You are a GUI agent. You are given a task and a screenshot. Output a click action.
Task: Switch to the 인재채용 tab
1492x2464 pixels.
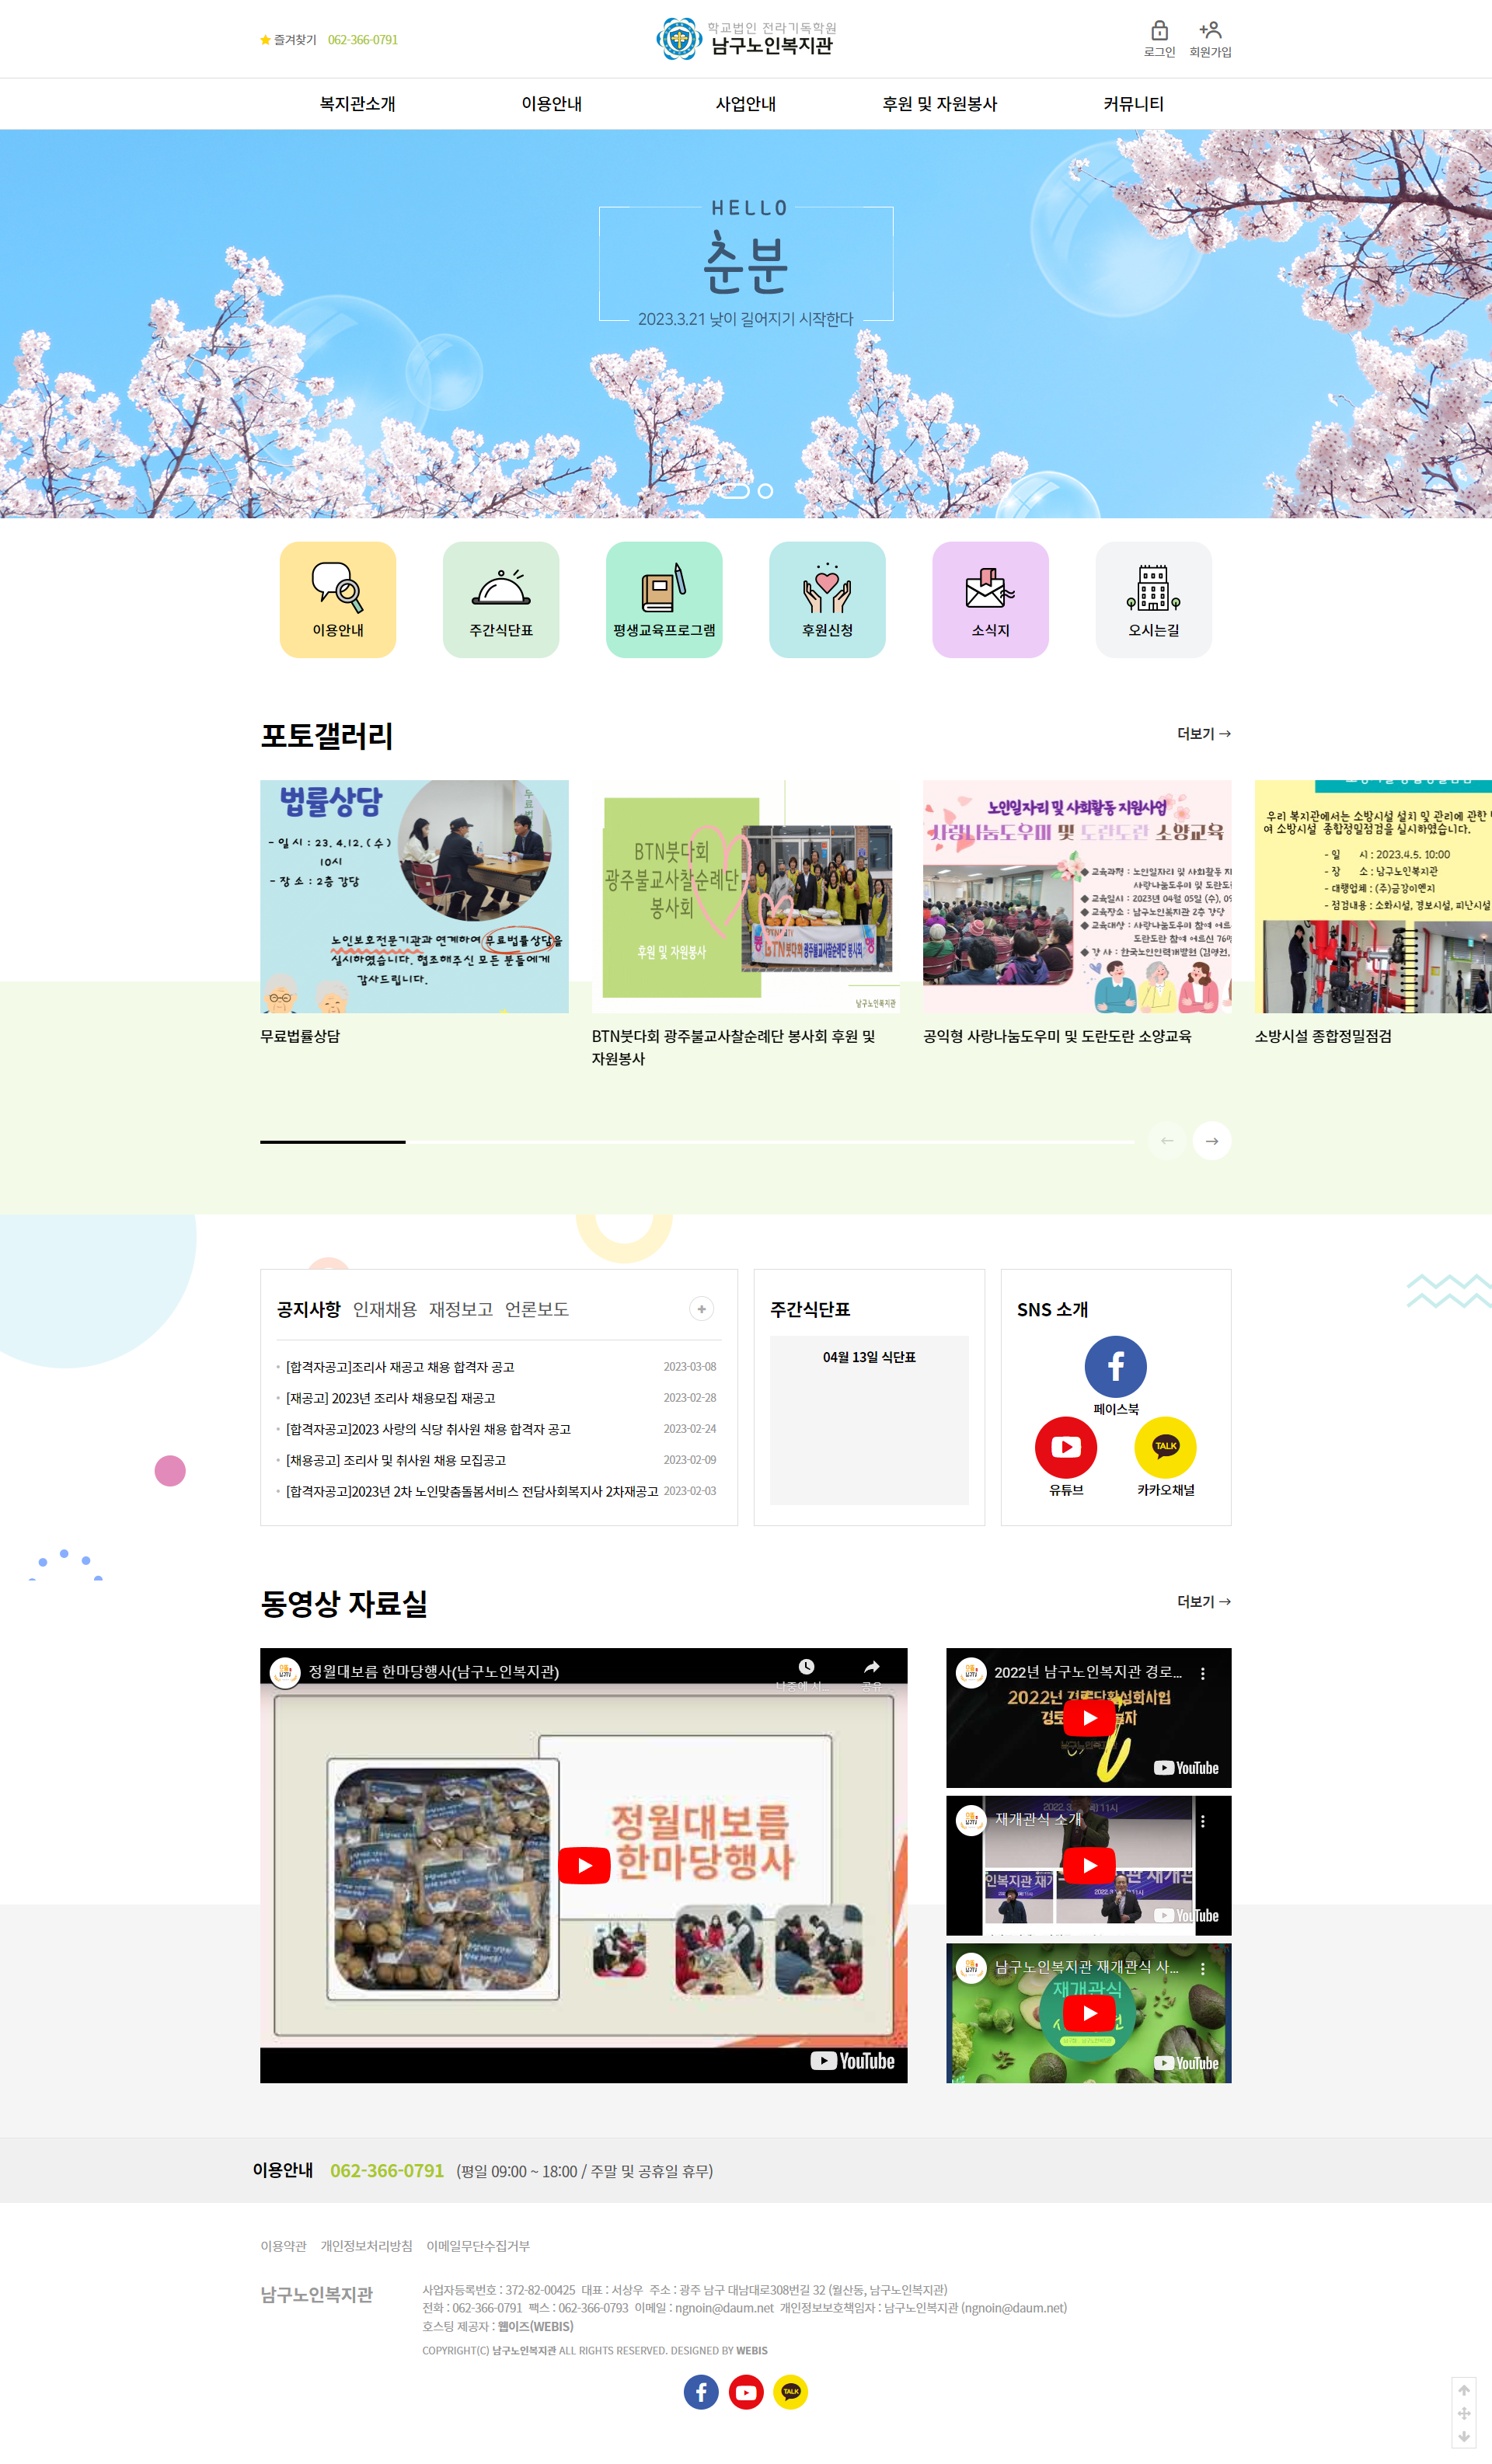click(385, 1309)
